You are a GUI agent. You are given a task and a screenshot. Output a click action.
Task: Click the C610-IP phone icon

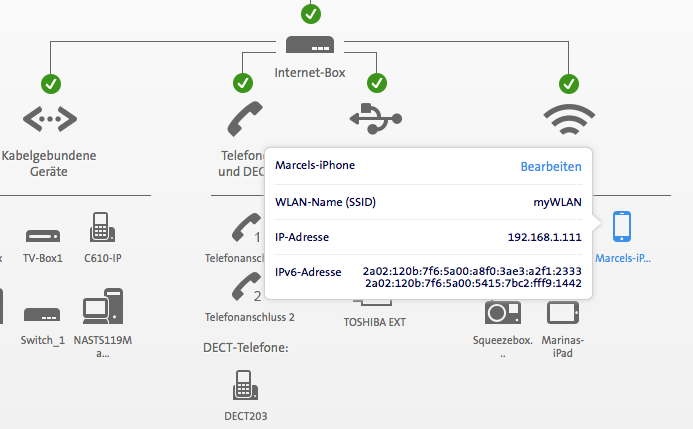tap(99, 229)
